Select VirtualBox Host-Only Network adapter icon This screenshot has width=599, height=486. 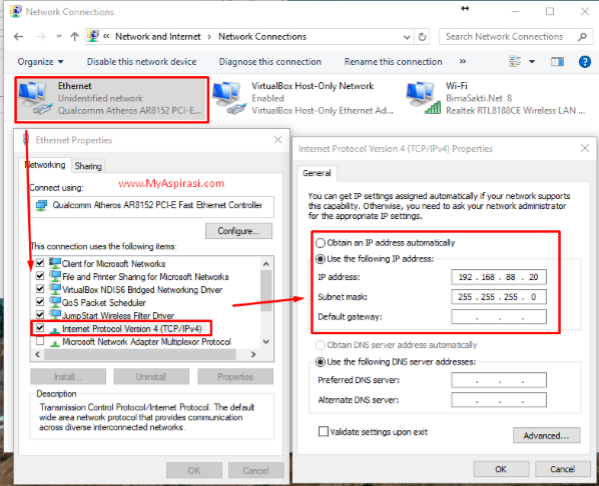230,98
